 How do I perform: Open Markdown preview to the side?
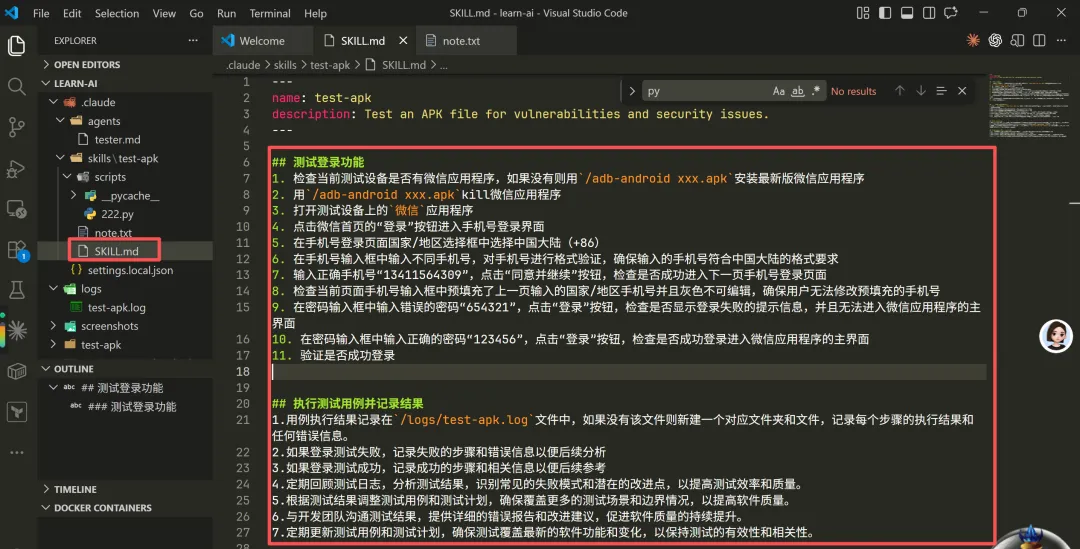(1017, 41)
